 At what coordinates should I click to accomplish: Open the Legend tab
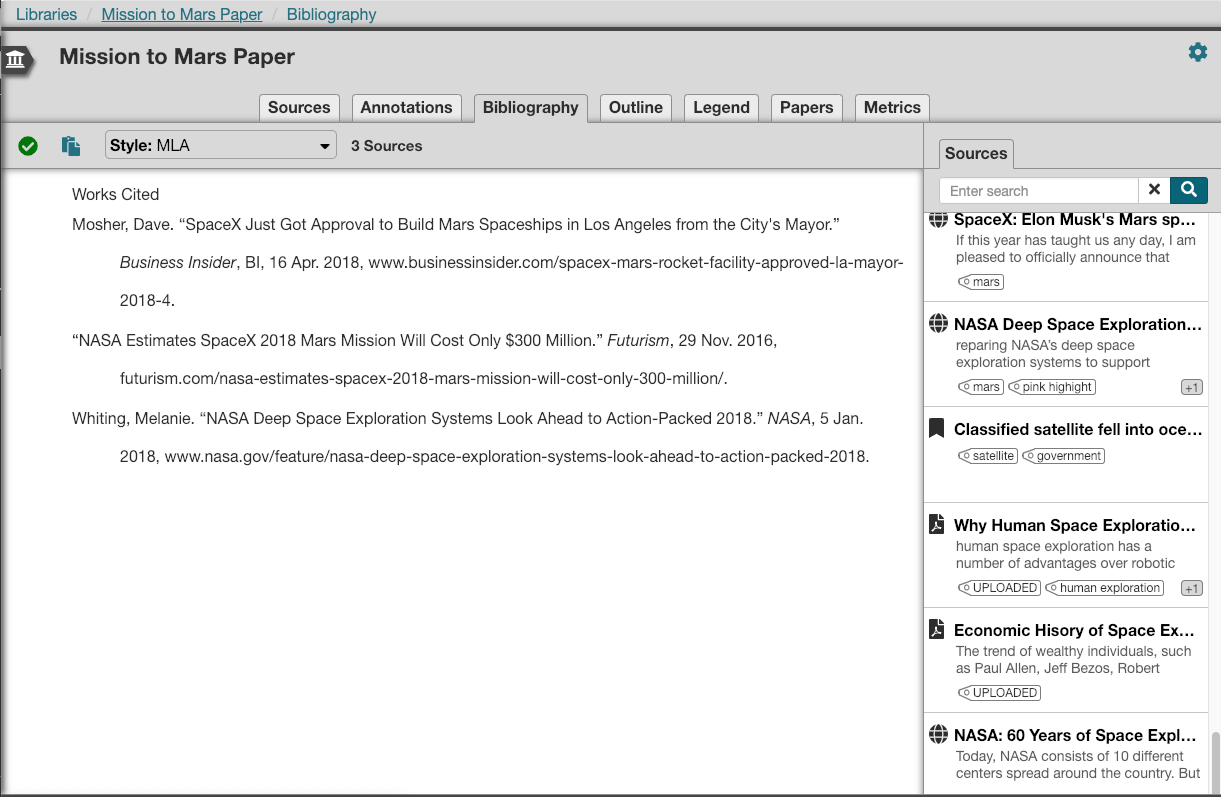coord(721,108)
